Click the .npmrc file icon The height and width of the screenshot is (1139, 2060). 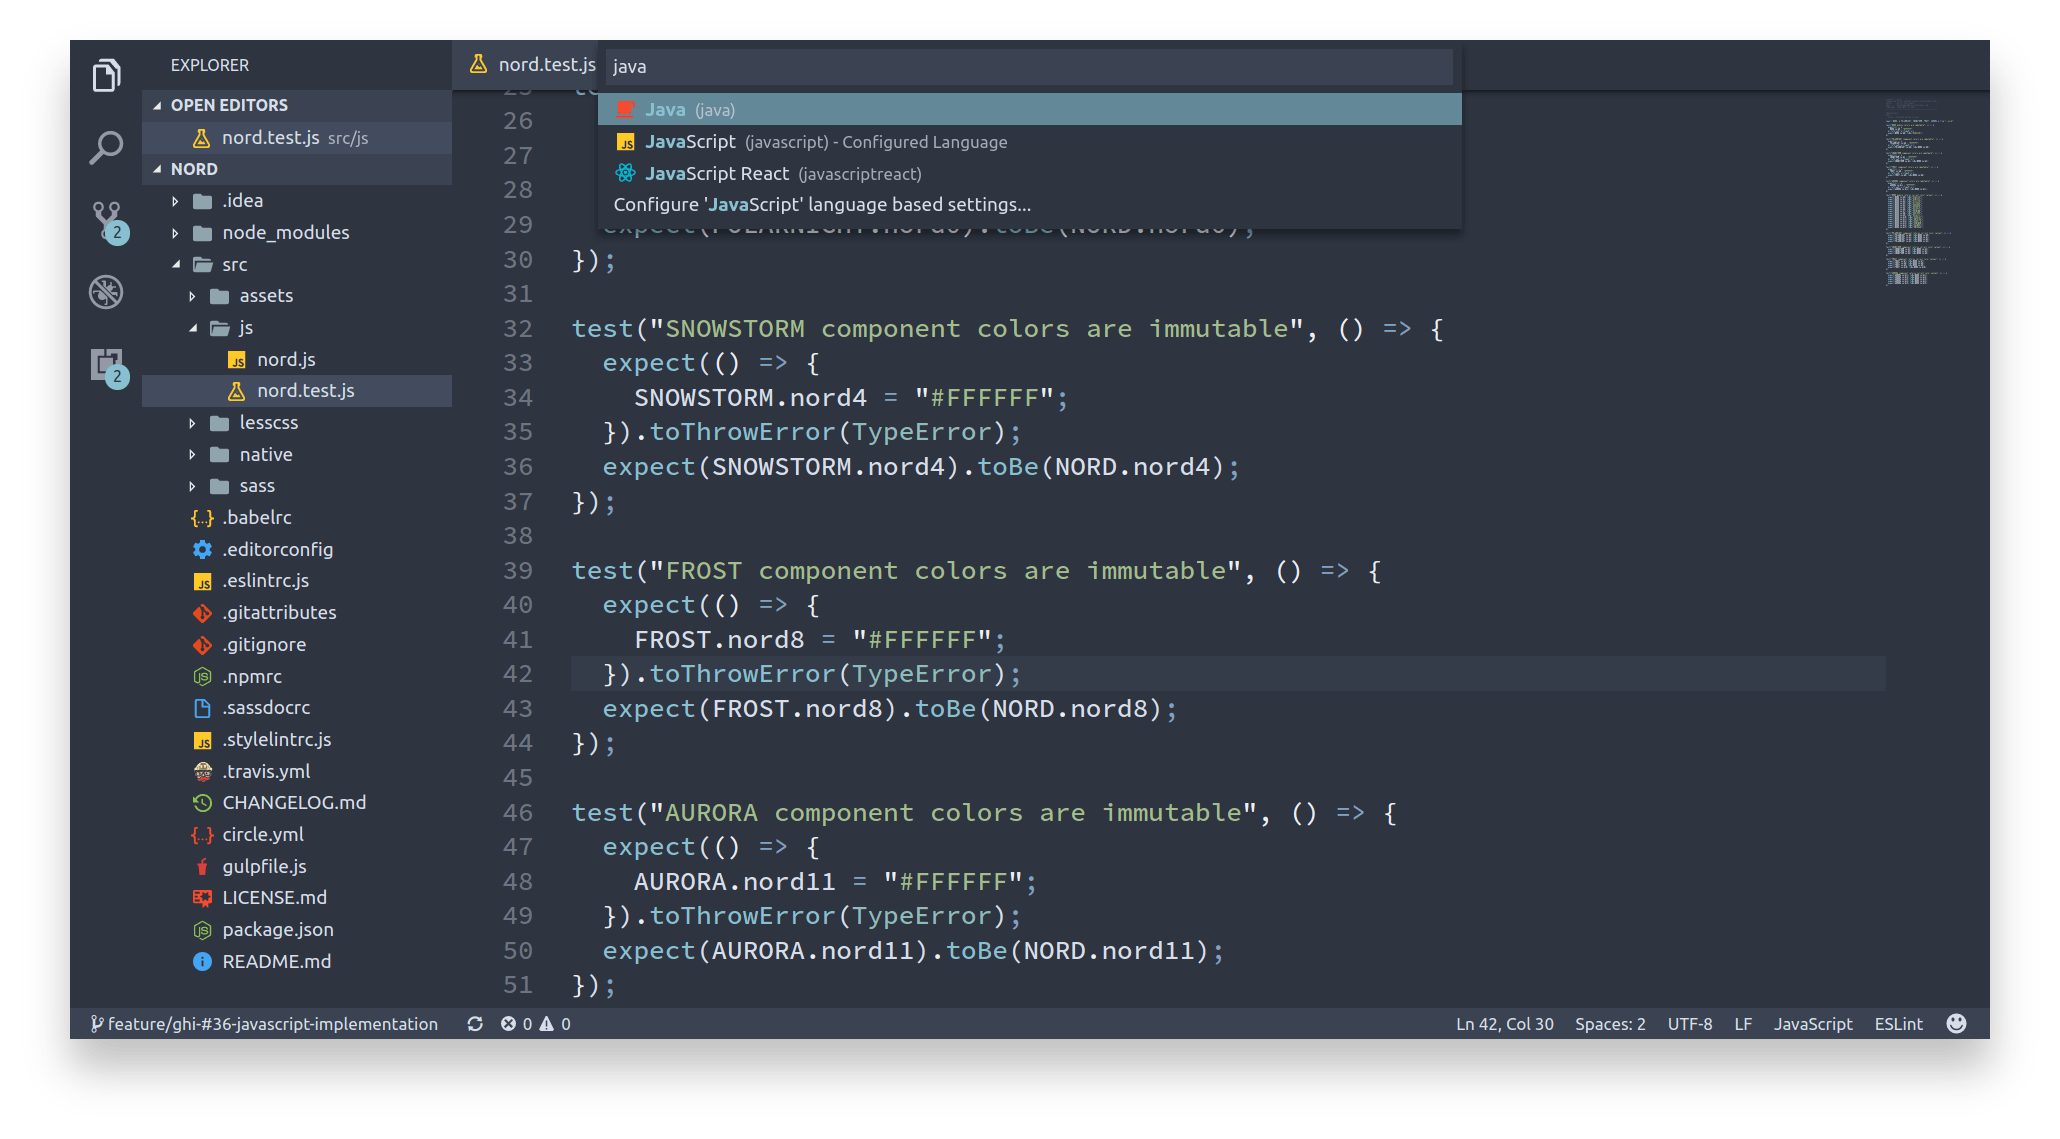coord(202,676)
